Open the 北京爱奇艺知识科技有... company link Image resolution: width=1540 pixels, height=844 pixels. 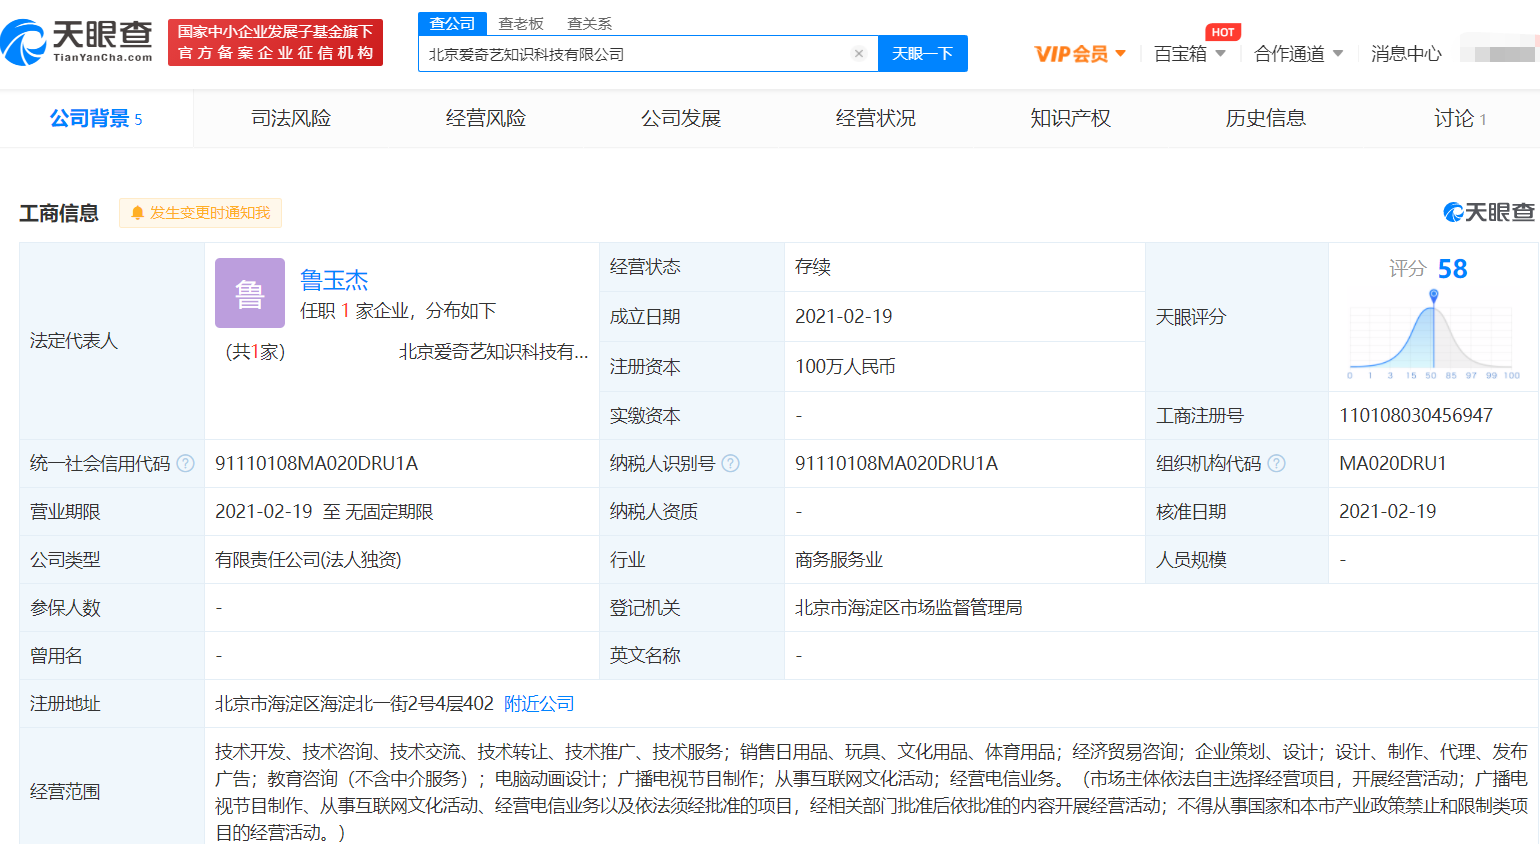tap(494, 352)
